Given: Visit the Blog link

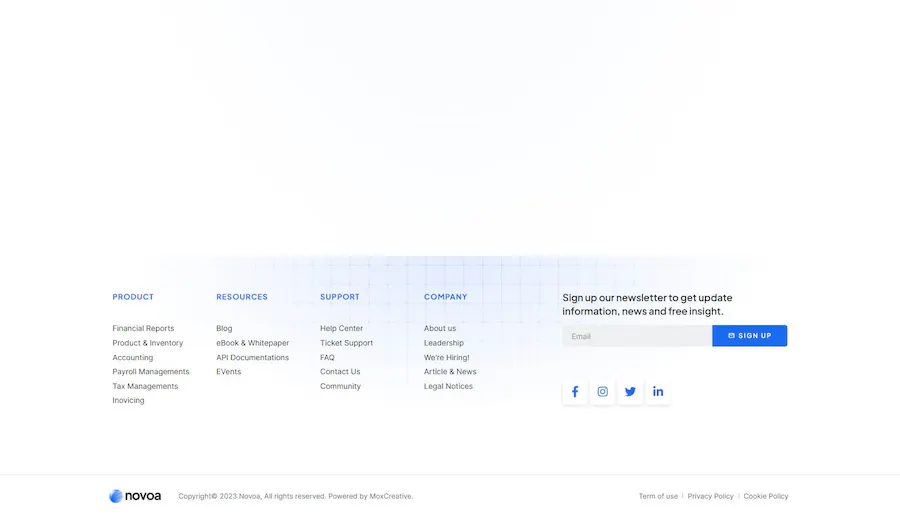Looking at the screenshot, I should [224, 328].
